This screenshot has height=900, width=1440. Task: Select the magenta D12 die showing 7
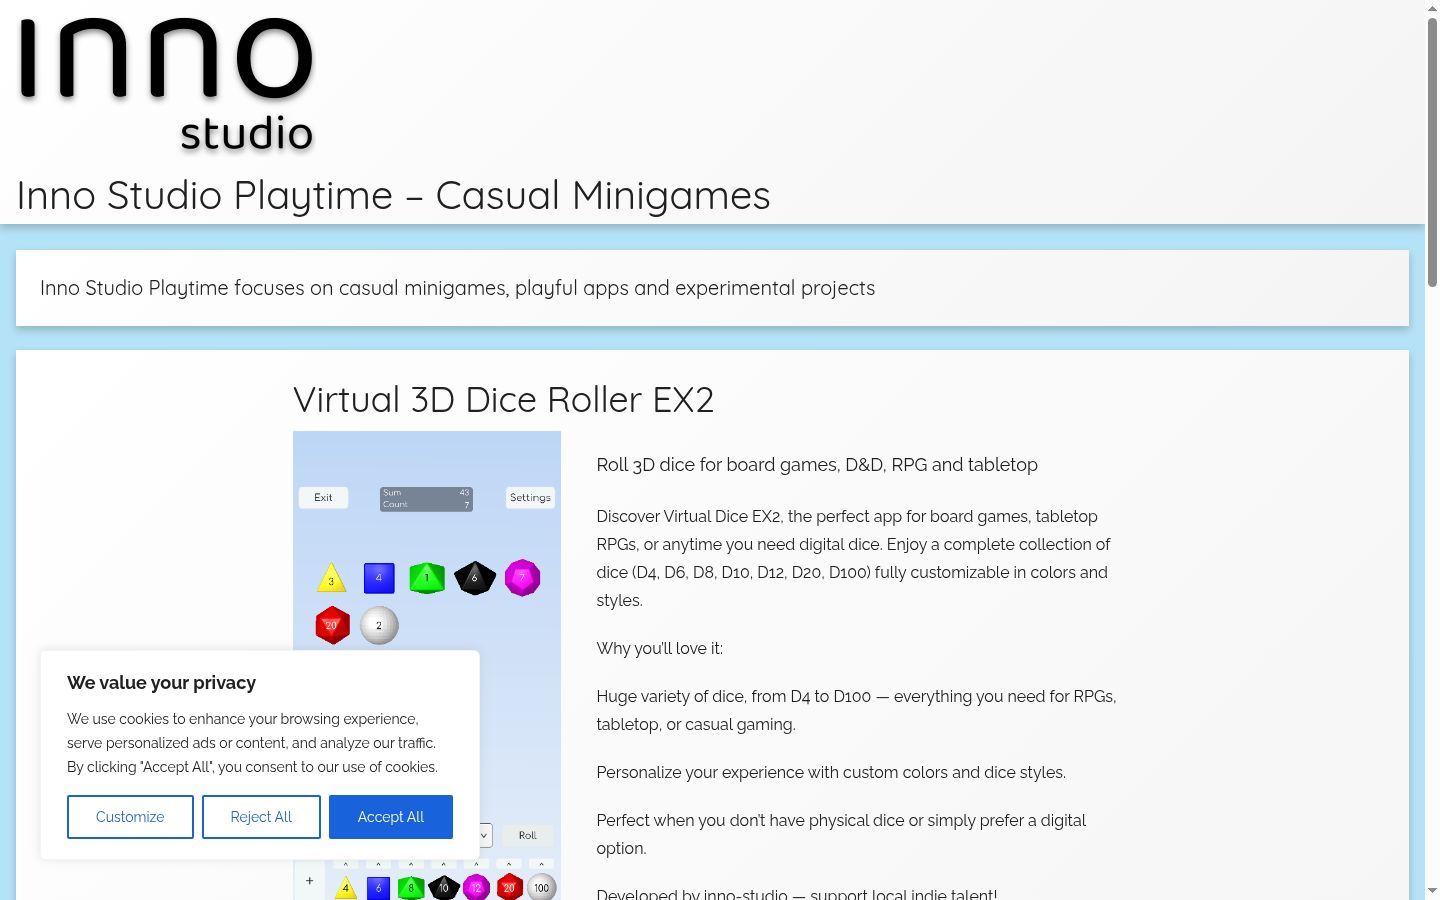522,578
